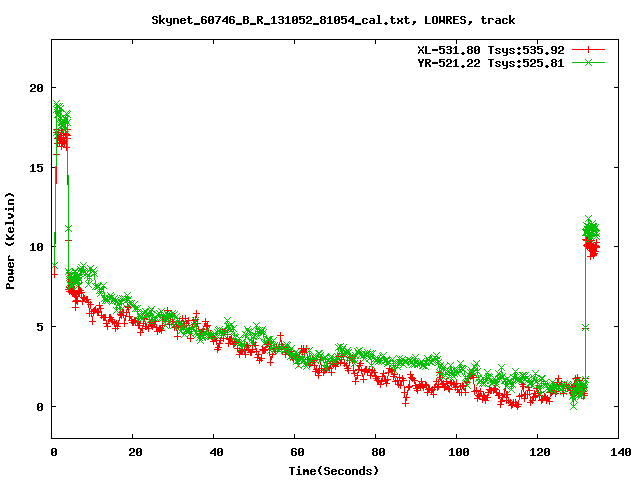Click the x-axis tick label 120

click(x=539, y=452)
